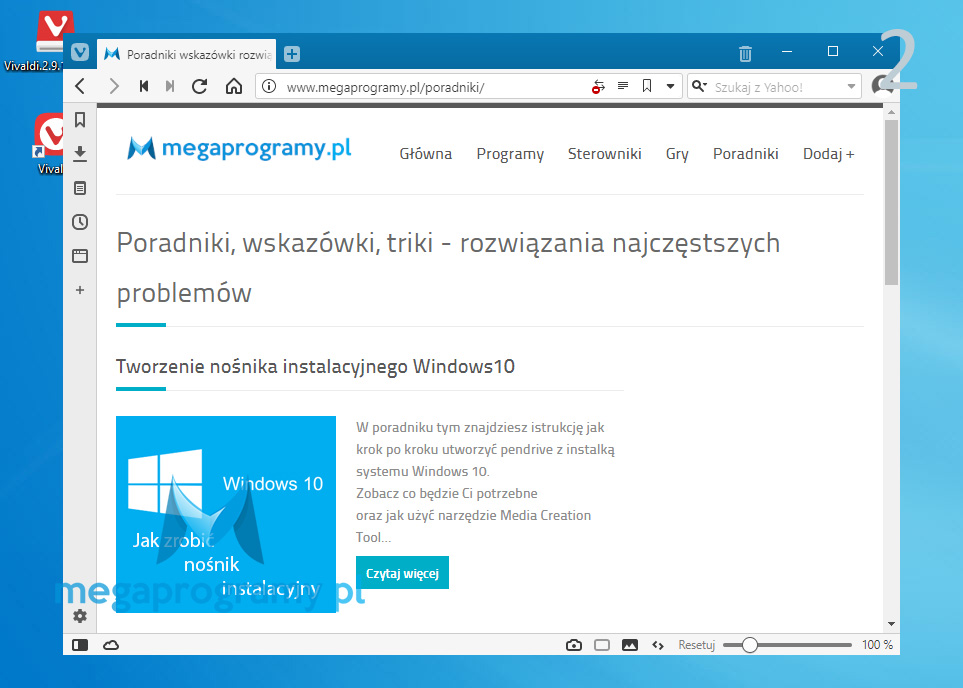This screenshot has height=688, width=963.
Task: Switch on reader view in address bar
Action: tap(623, 86)
